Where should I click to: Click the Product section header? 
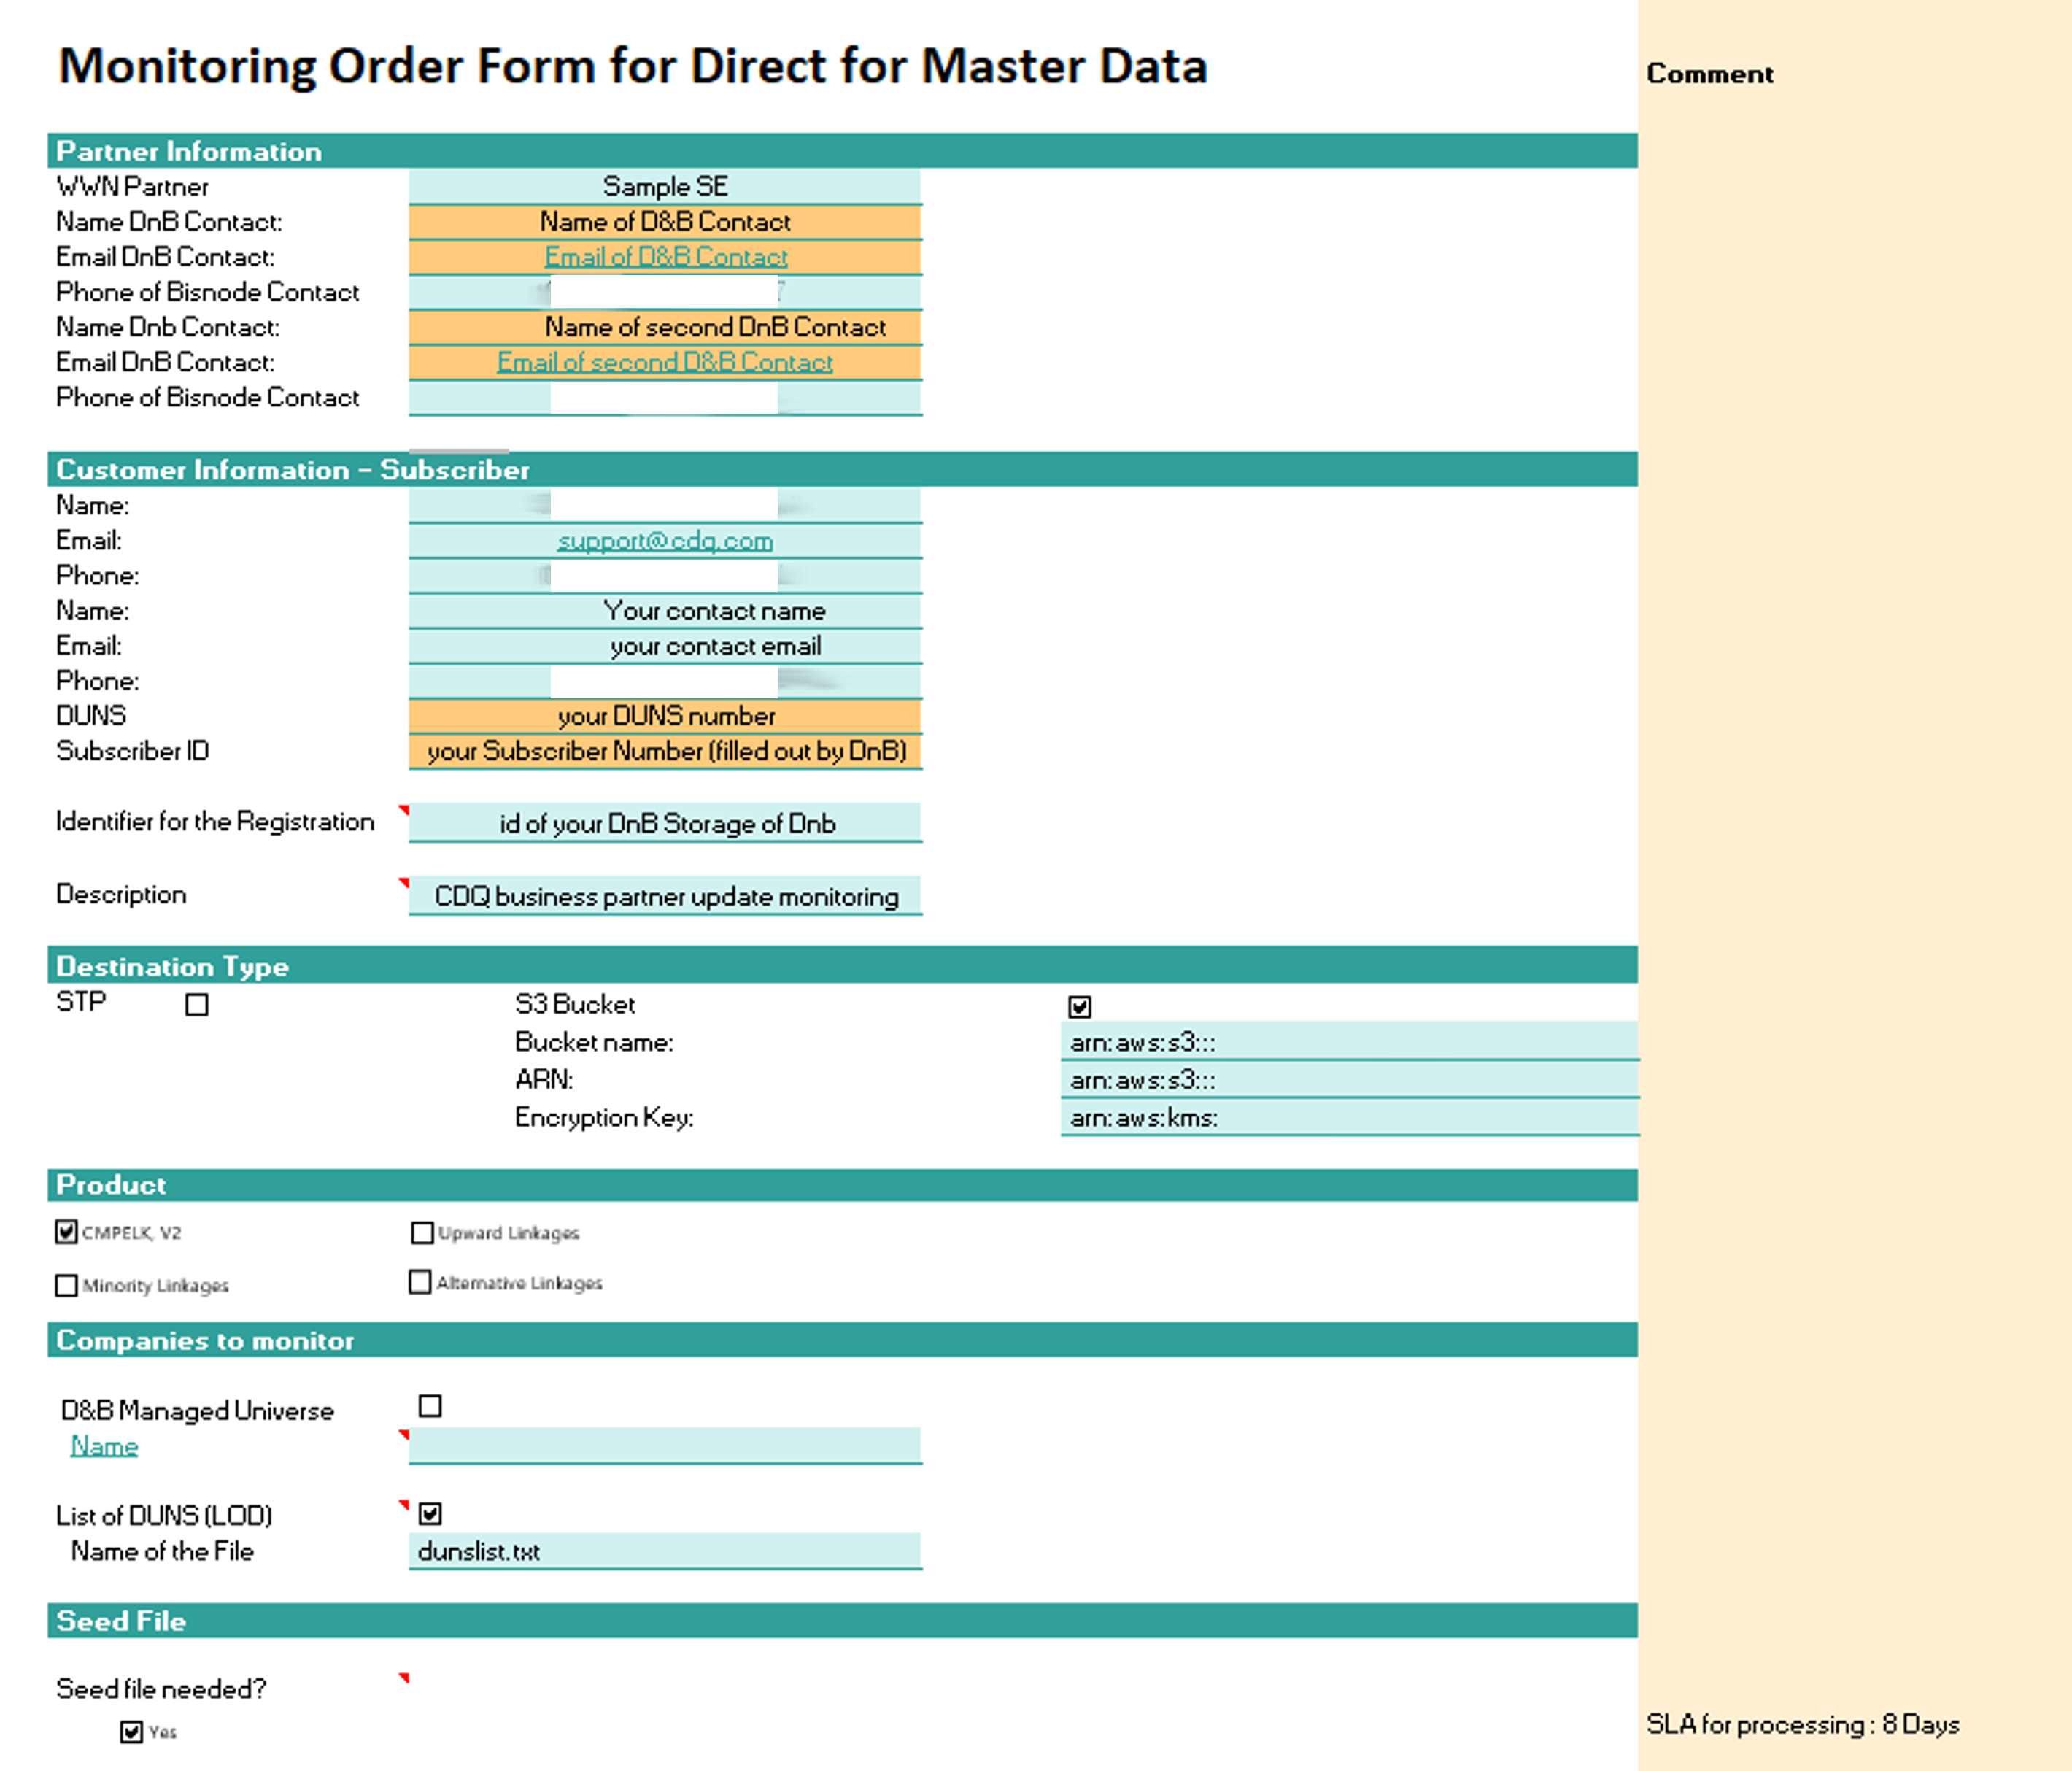pos(842,1184)
